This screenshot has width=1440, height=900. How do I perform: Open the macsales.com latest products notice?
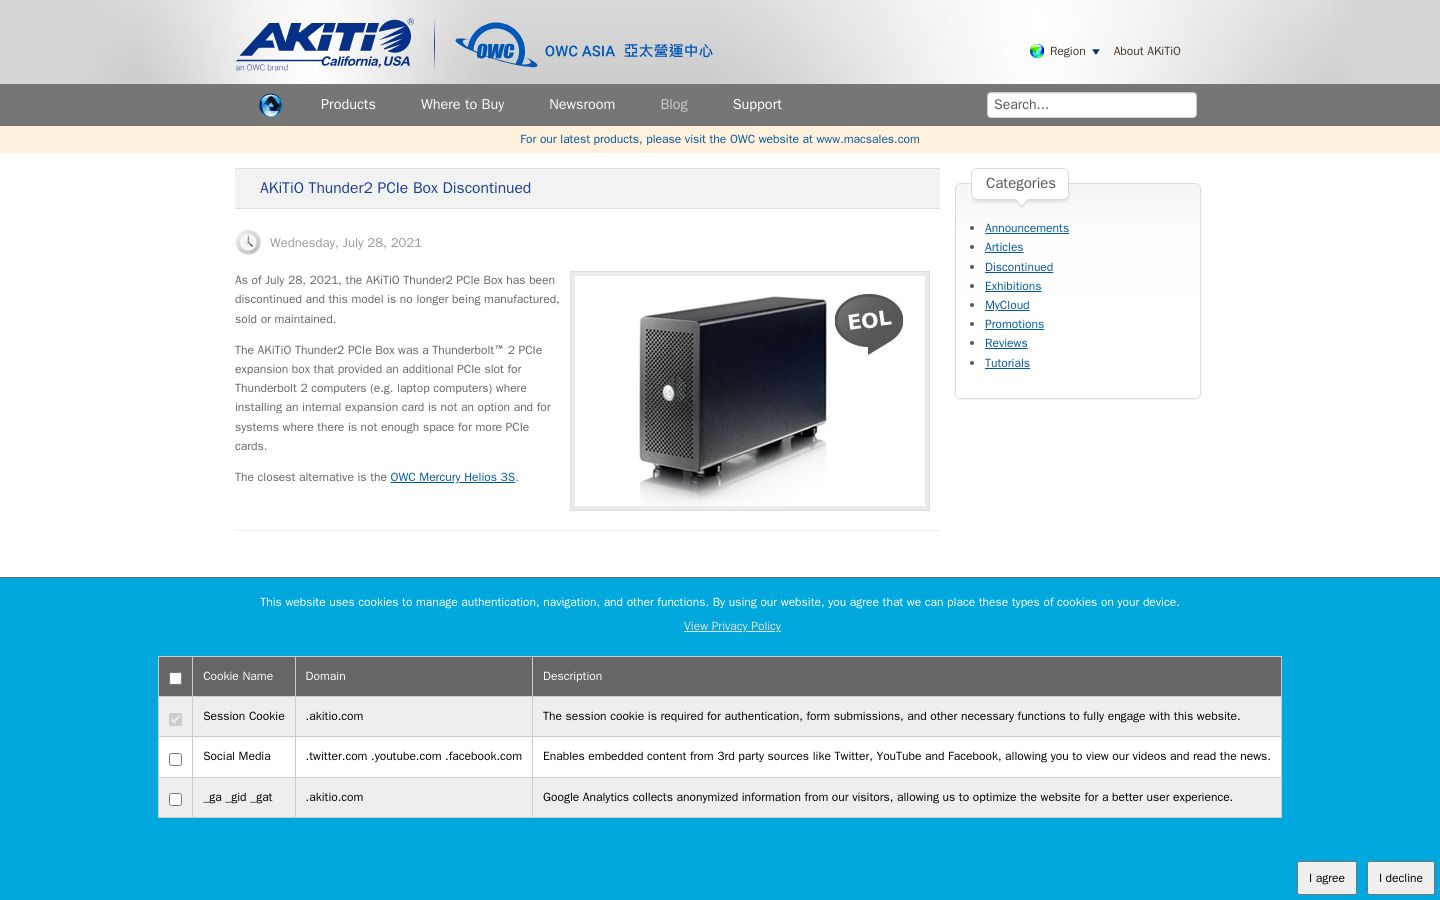(720, 139)
